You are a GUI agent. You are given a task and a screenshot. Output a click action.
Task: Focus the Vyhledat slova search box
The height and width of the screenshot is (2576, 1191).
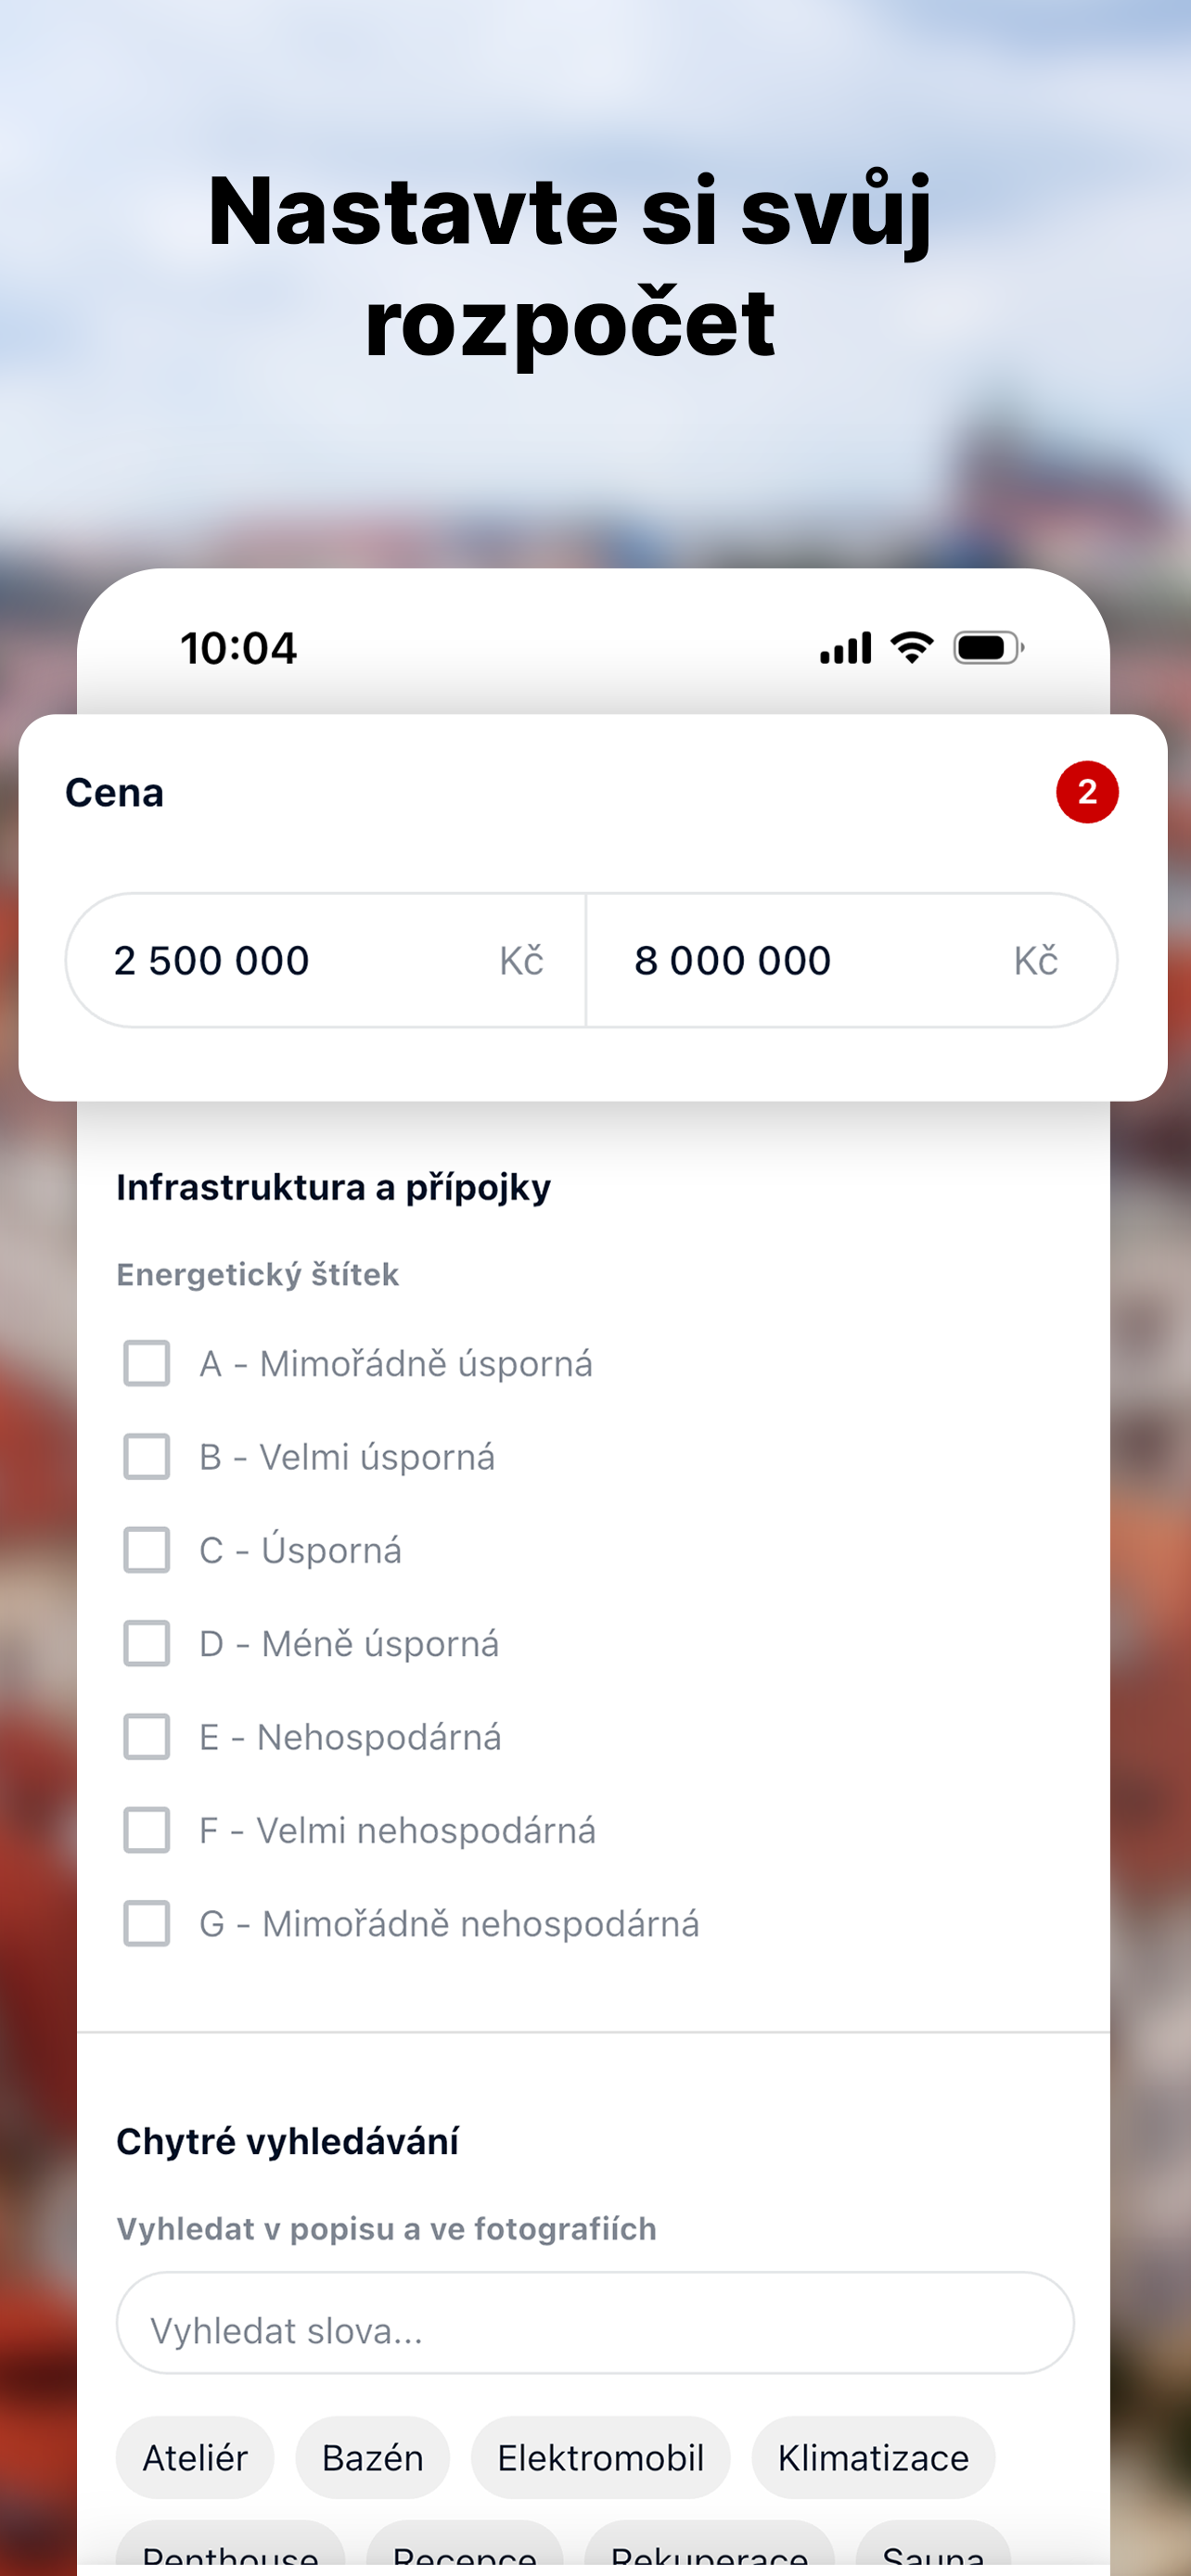click(x=595, y=2331)
